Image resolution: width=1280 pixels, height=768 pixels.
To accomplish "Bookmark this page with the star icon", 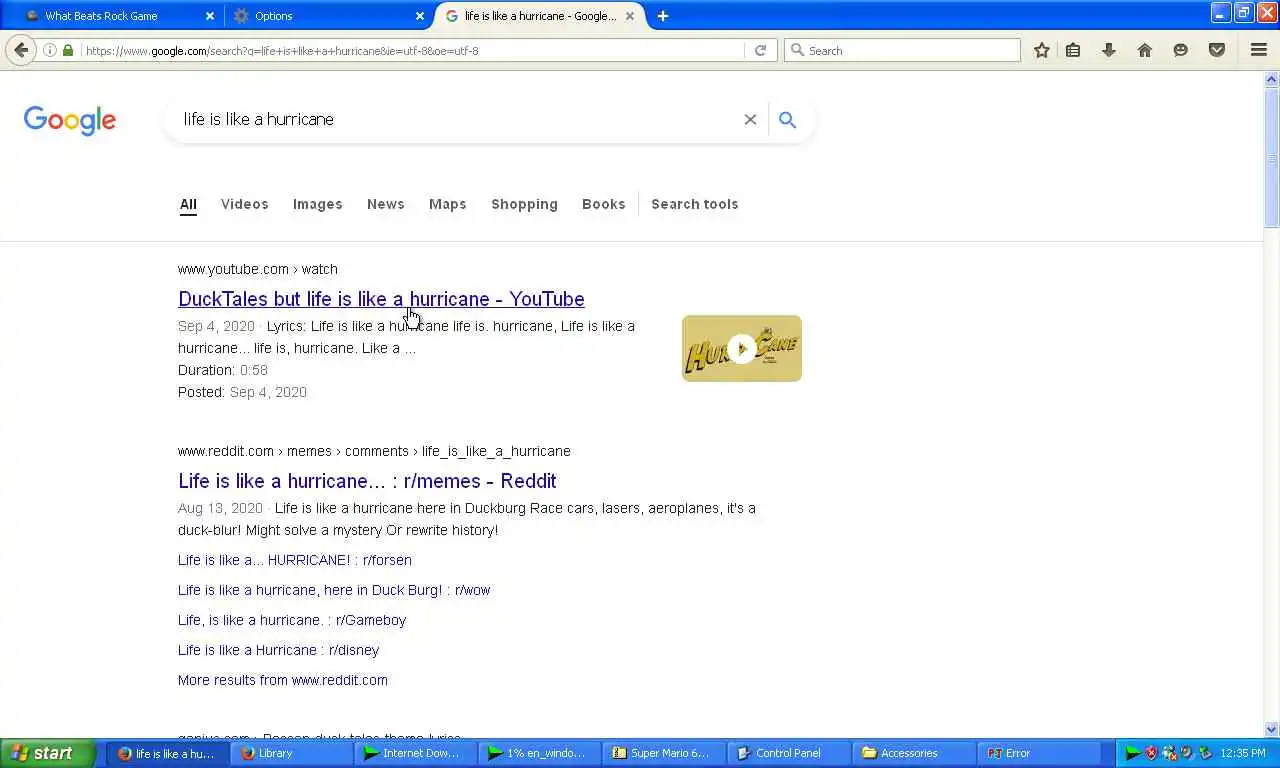I will click(x=1041, y=50).
